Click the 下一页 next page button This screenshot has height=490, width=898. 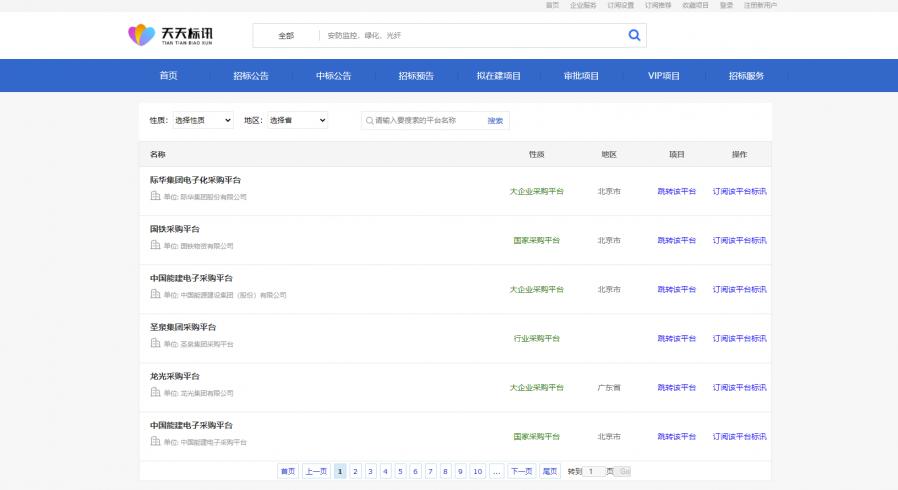pos(521,471)
